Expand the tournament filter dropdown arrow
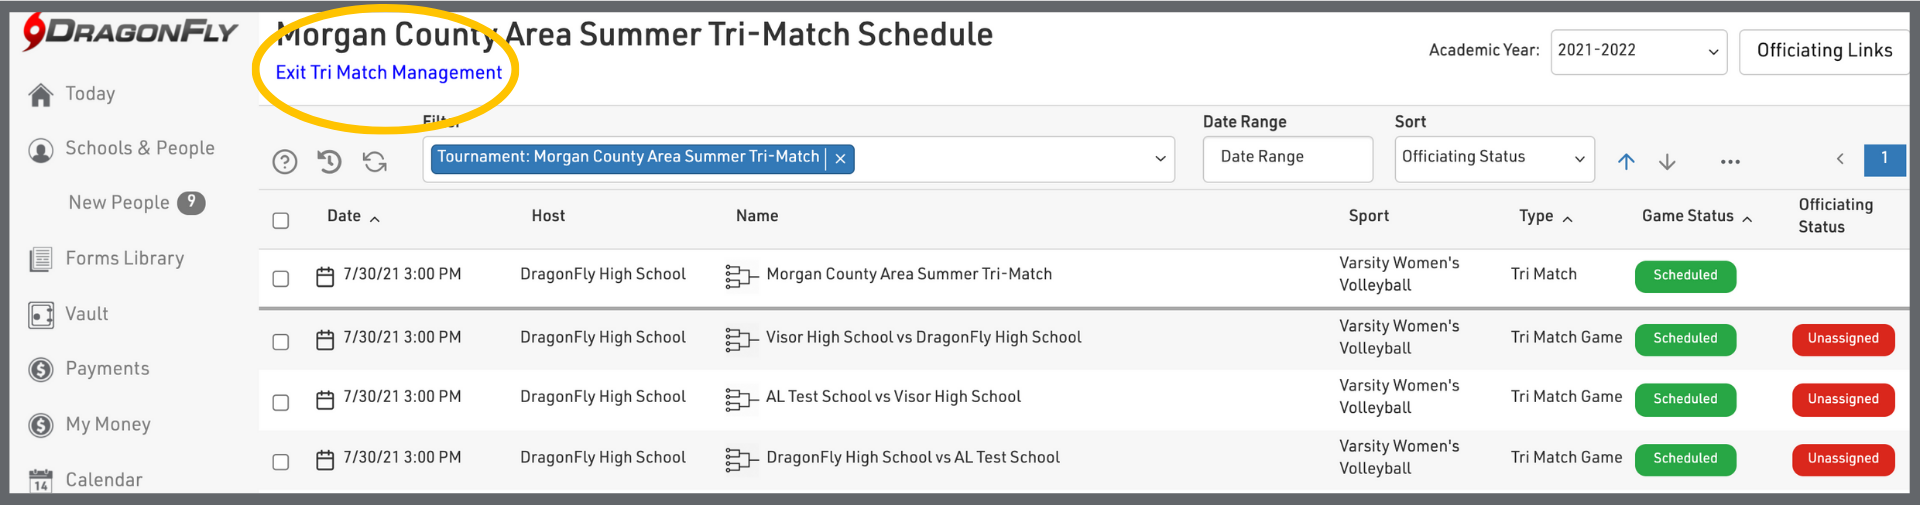The width and height of the screenshot is (1920, 506). point(1160,159)
